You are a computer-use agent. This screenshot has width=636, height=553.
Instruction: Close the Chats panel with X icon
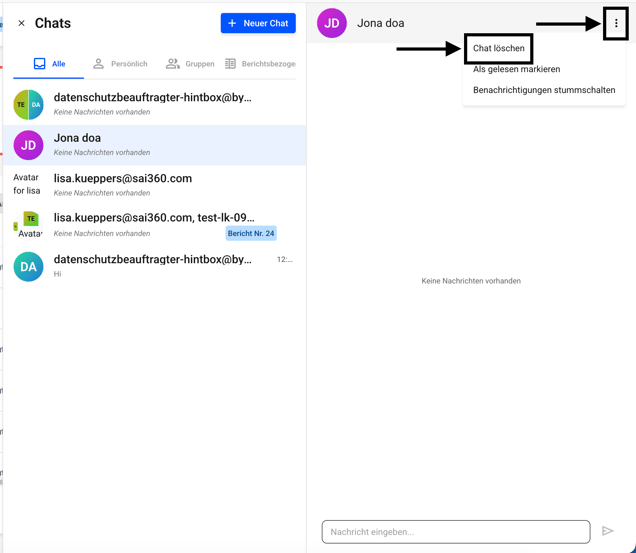[x=21, y=23]
